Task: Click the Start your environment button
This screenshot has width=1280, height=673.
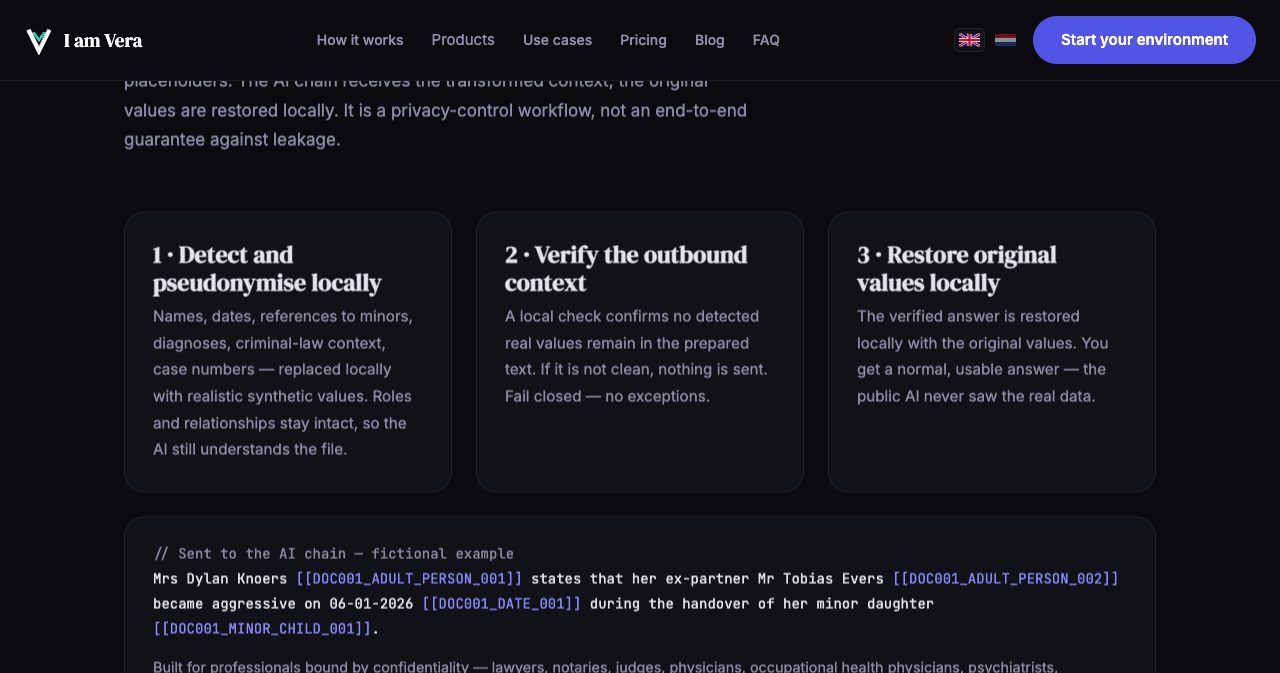Action: (1144, 40)
